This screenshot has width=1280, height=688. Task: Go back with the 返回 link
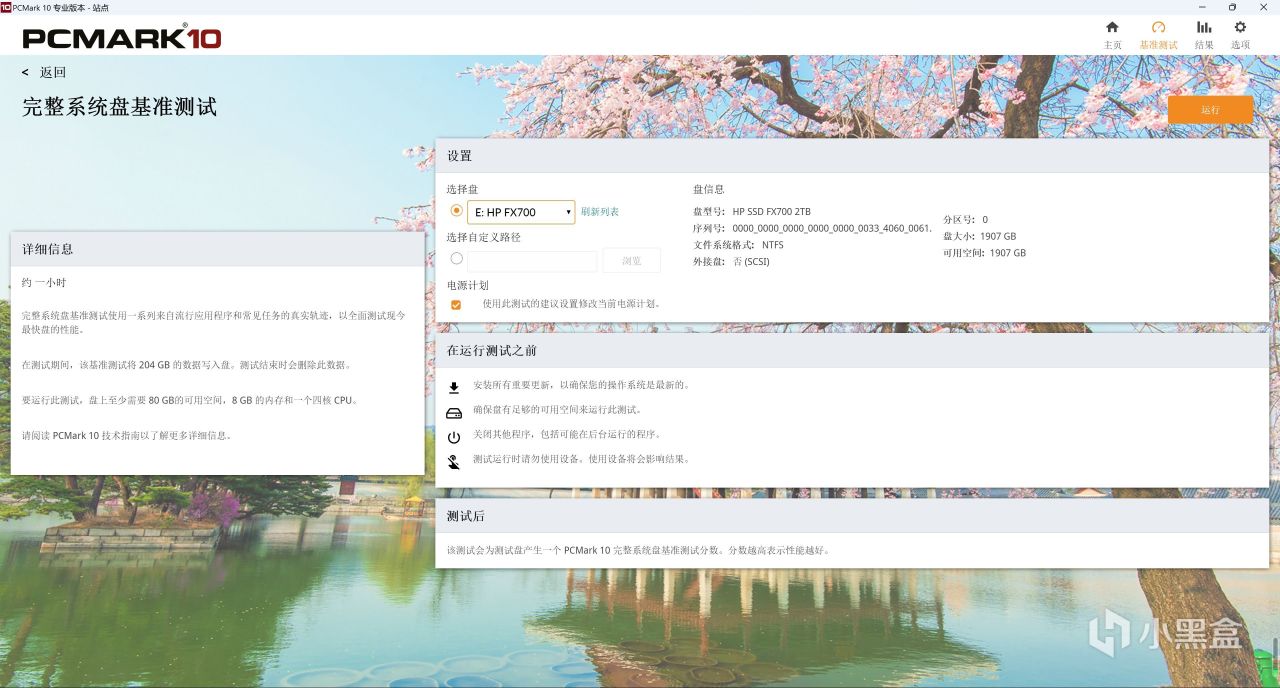(x=45, y=72)
